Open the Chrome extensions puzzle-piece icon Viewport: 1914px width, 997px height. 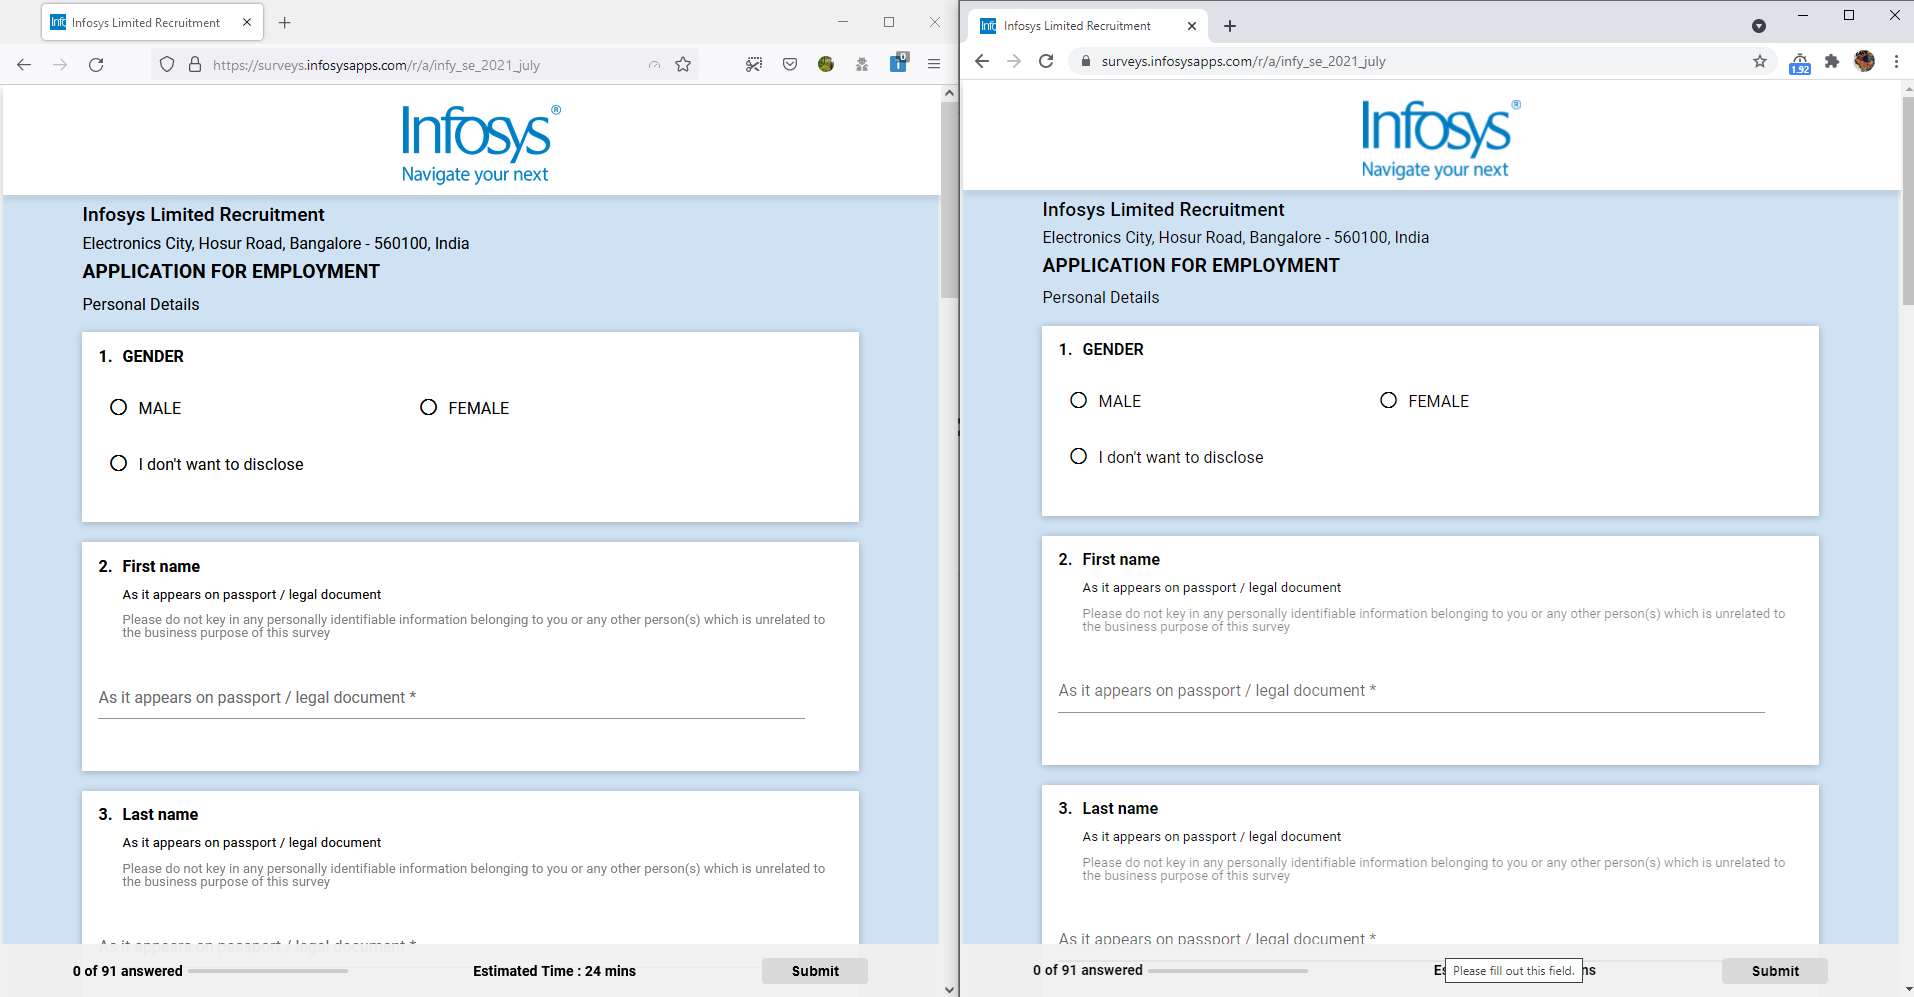click(1832, 61)
